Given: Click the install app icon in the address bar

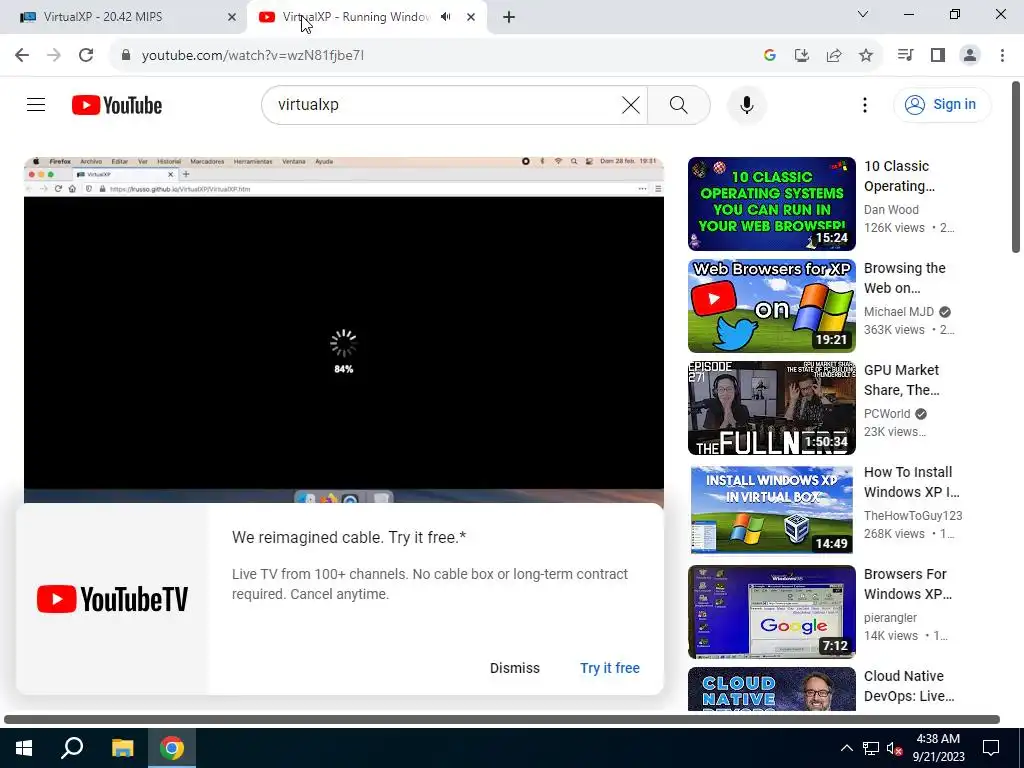Looking at the screenshot, I should coord(801,55).
